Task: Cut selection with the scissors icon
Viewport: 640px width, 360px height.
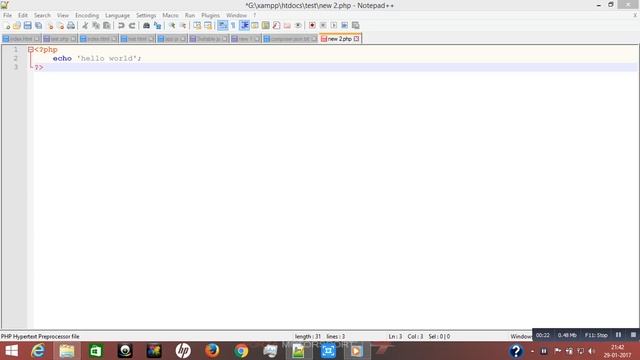Action: click(85, 25)
